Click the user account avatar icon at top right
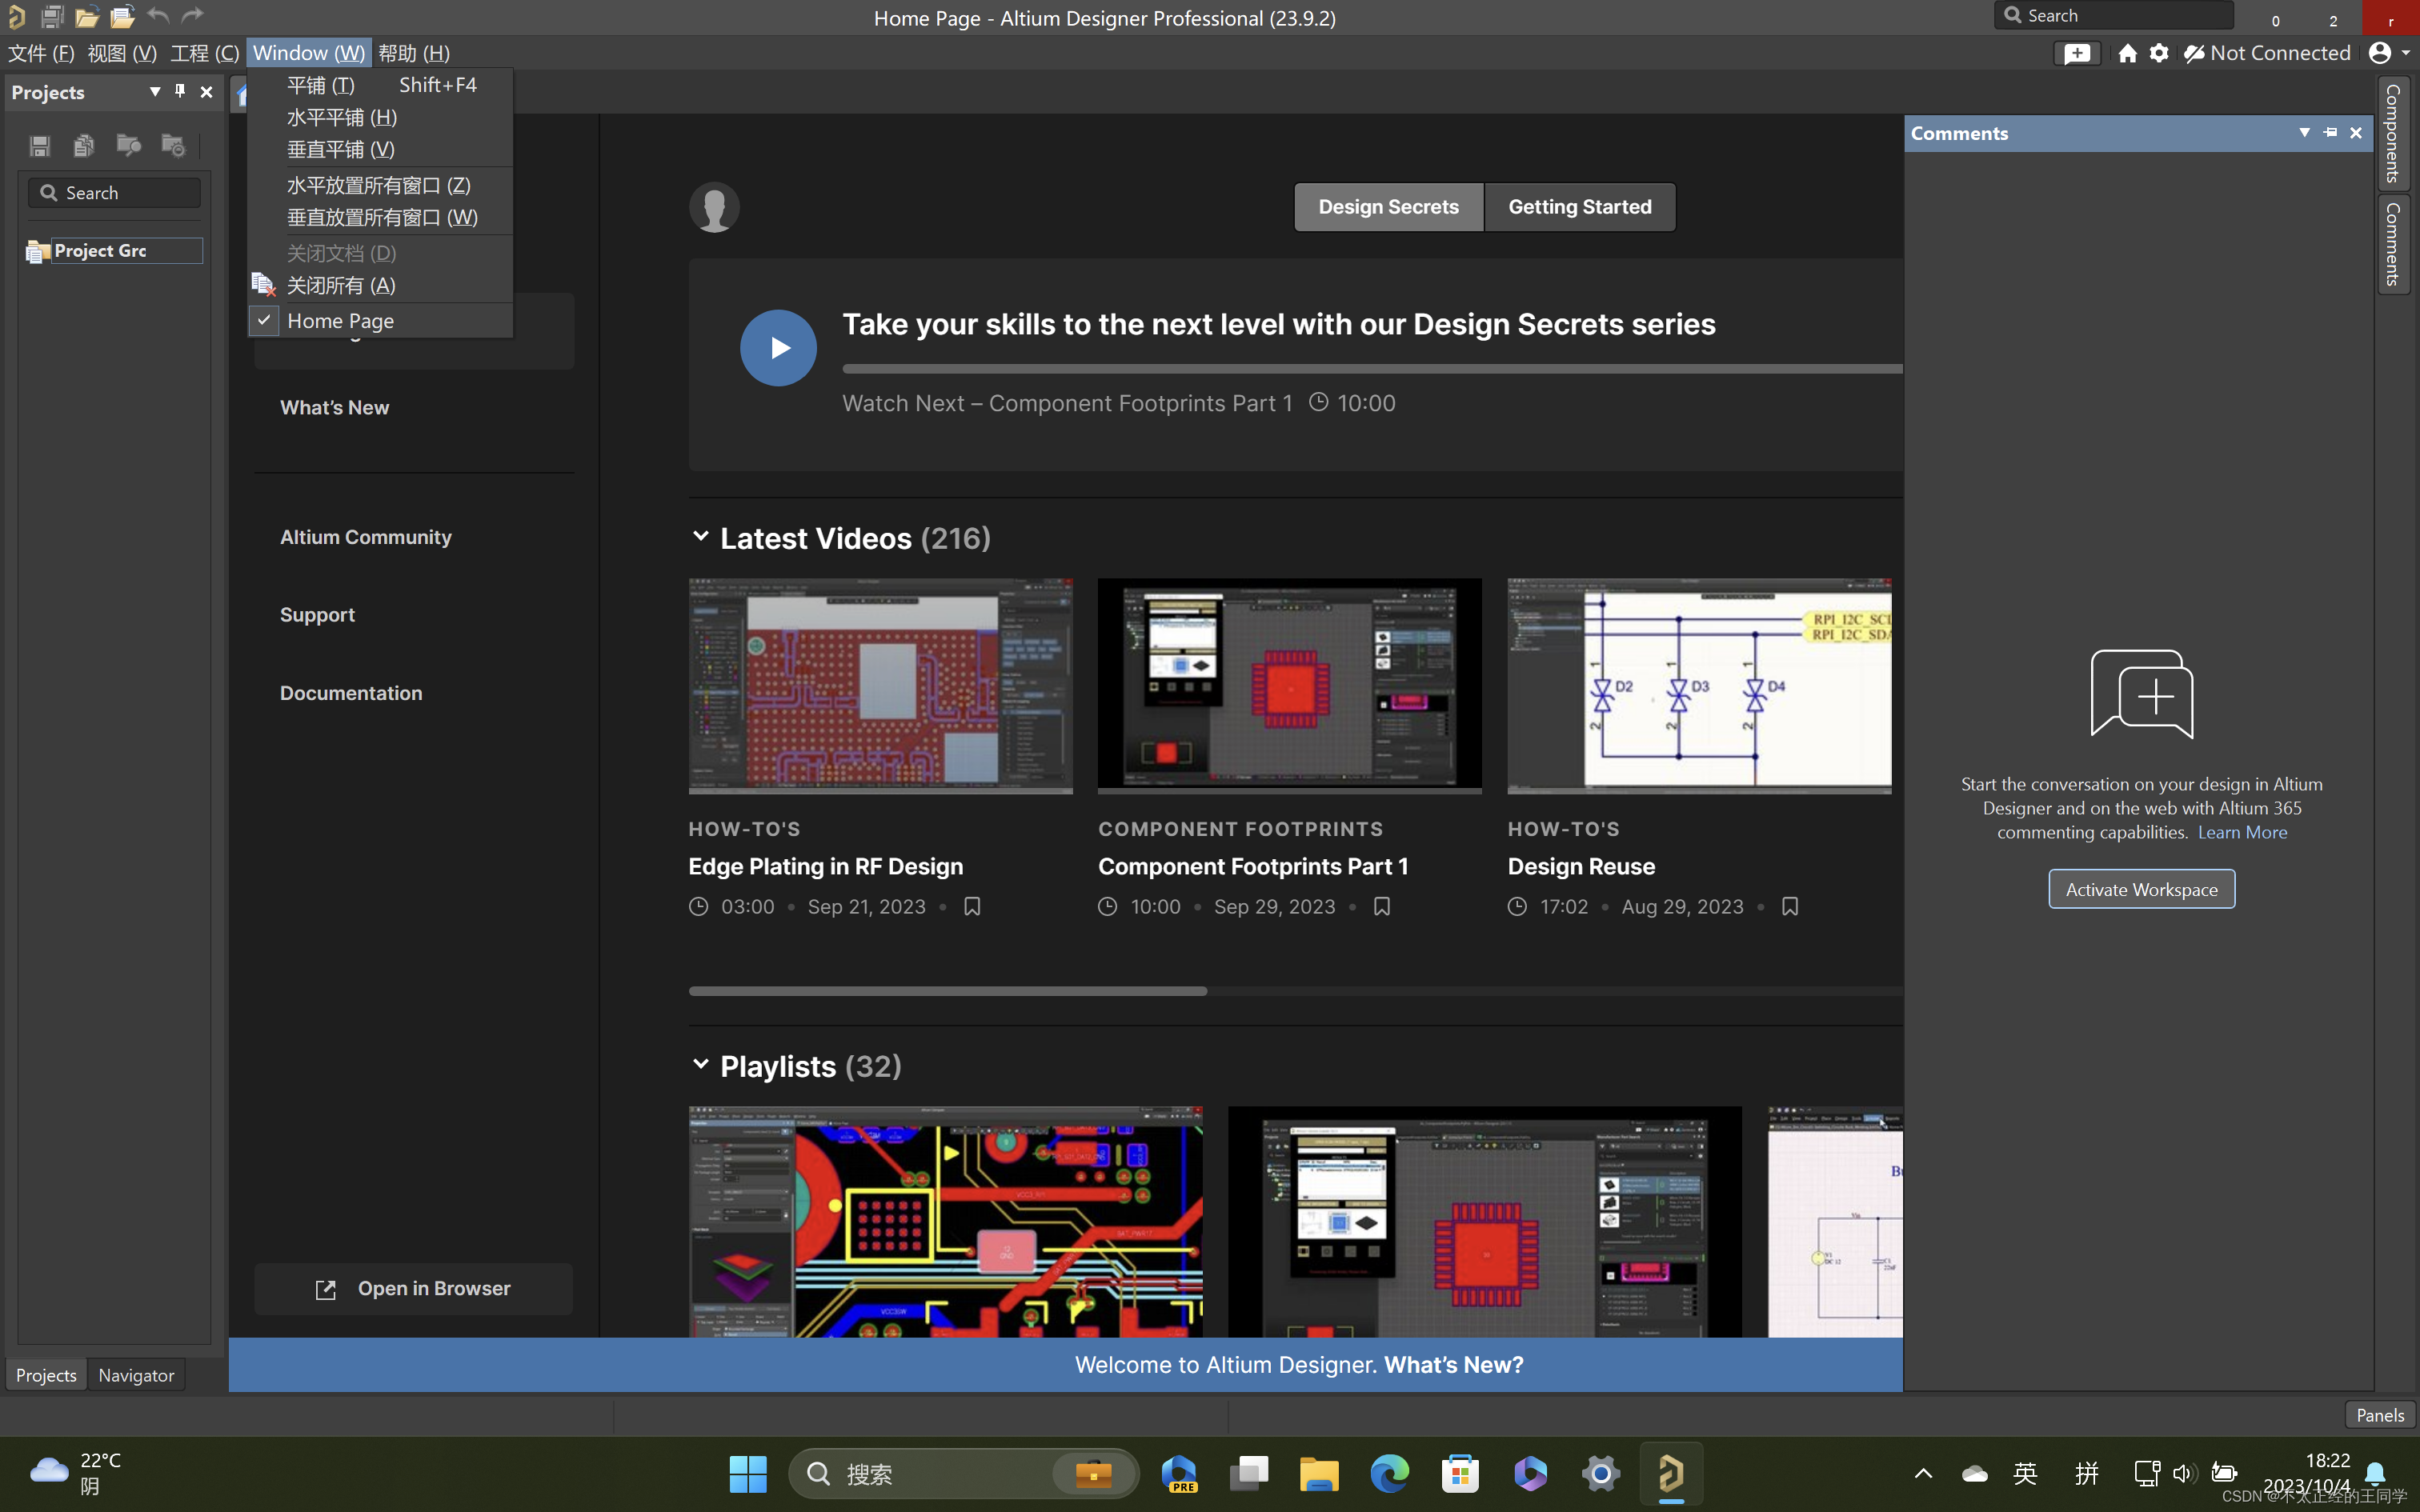The height and width of the screenshot is (1512, 2420). pyautogui.click(x=2380, y=53)
